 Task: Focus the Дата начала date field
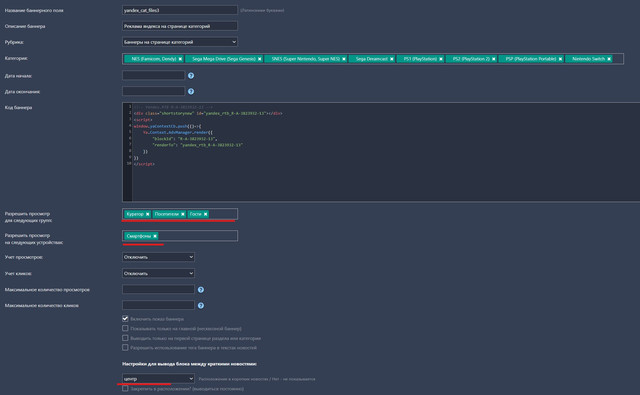pyautogui.click(x=153, y=75)
